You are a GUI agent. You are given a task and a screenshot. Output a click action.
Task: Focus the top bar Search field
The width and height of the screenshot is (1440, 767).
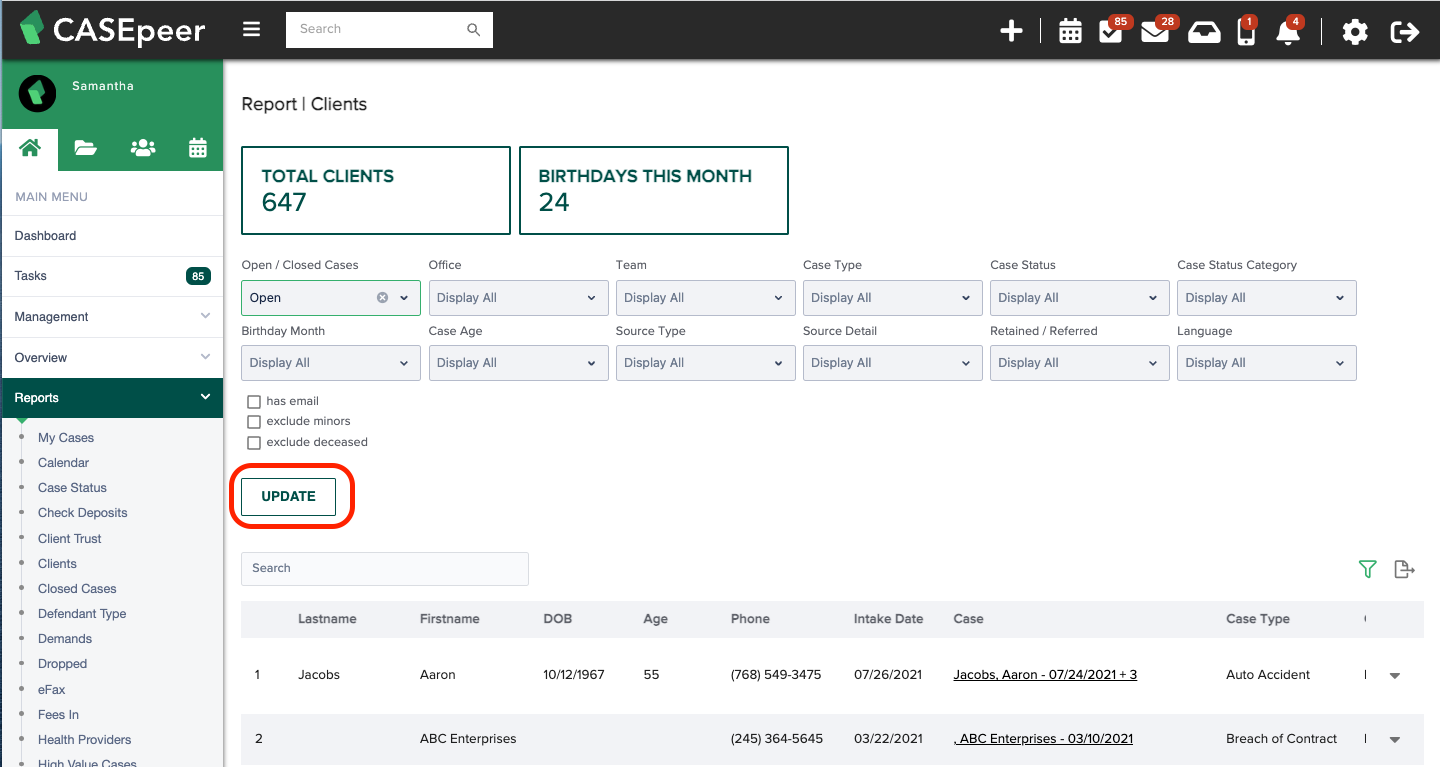389,30
